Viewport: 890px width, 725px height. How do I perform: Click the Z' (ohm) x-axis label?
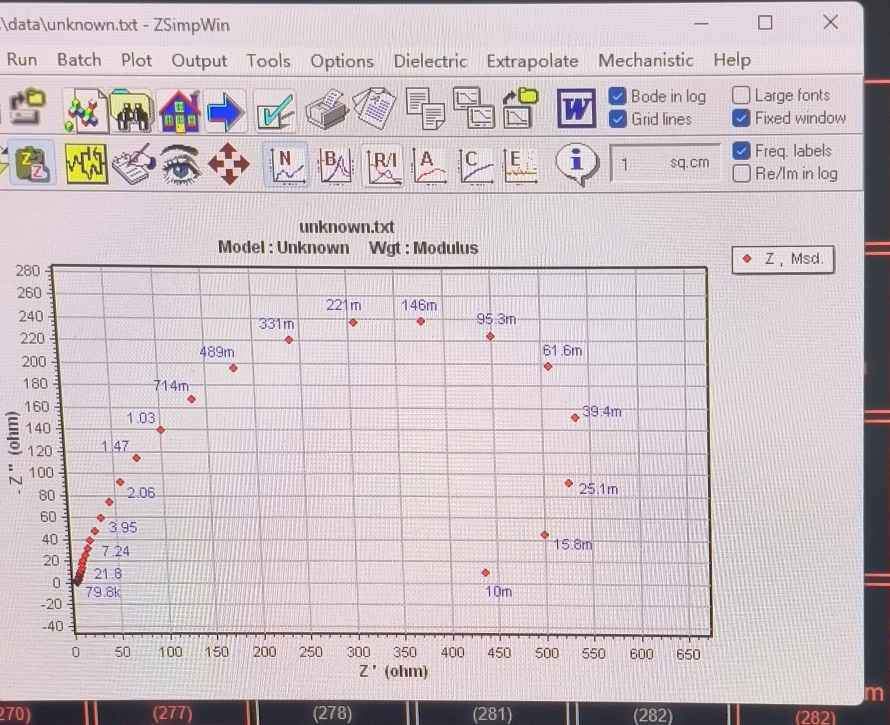point(394,671)
